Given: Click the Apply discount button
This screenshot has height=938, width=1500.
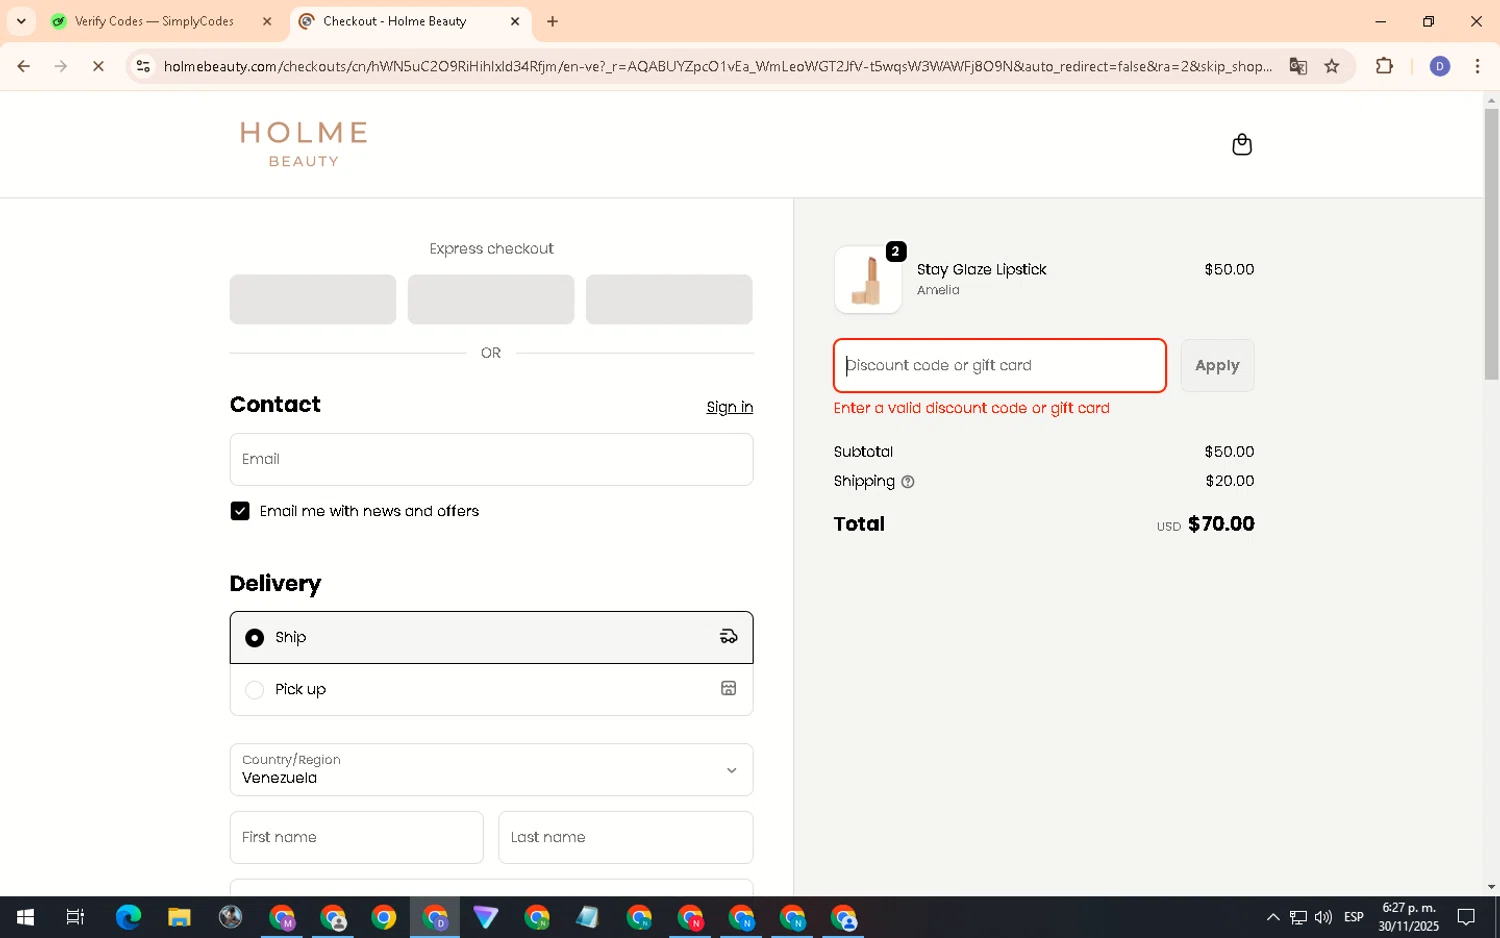Looking at the screenshot, I should [x=1217, y=366].
